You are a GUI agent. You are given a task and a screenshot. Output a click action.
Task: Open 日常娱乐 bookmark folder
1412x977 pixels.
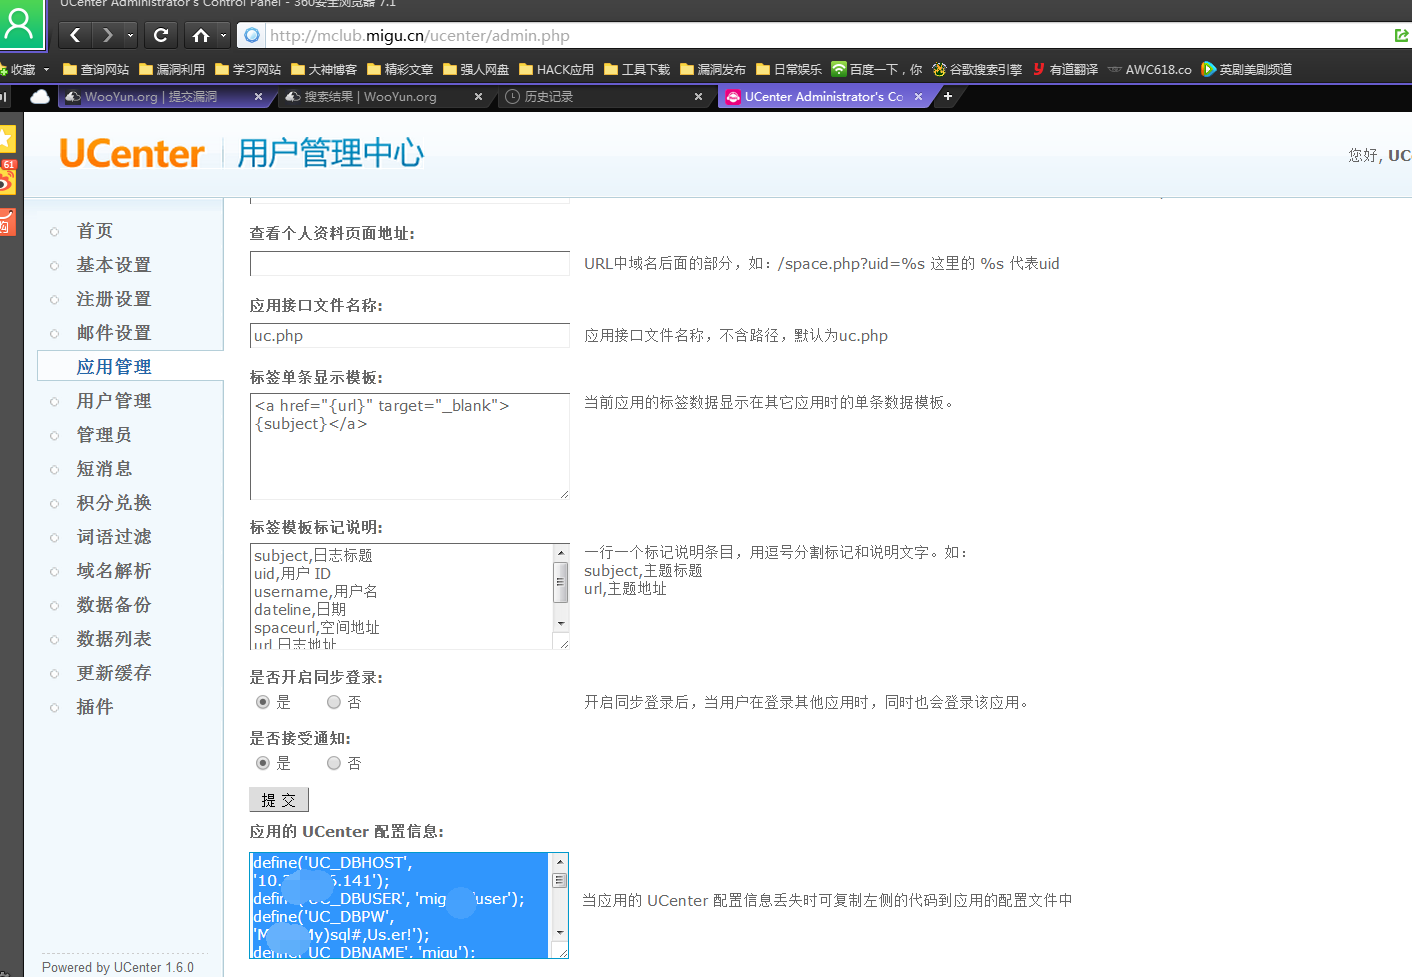click(x=789, y=69)
